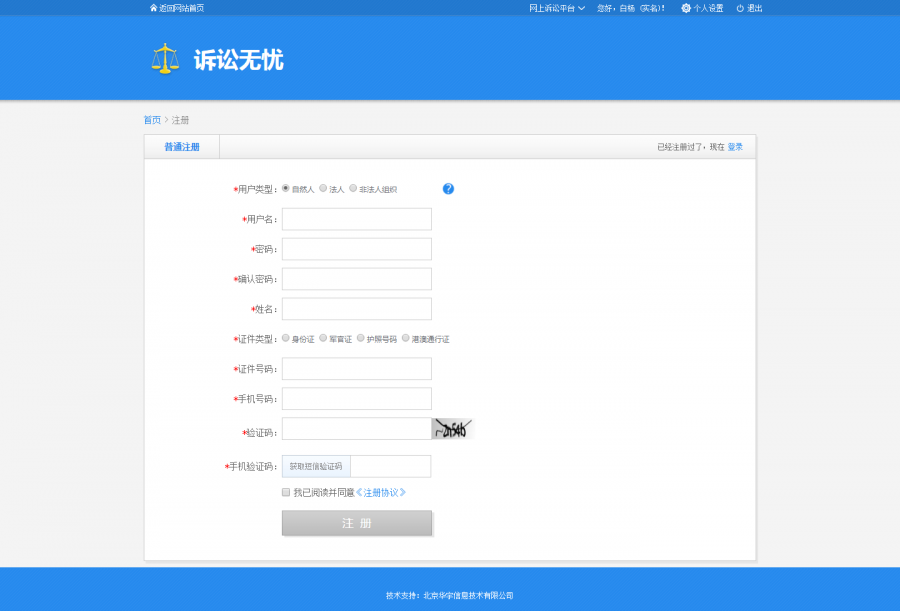Select 护照号码 certificate type

click(360, 338)
